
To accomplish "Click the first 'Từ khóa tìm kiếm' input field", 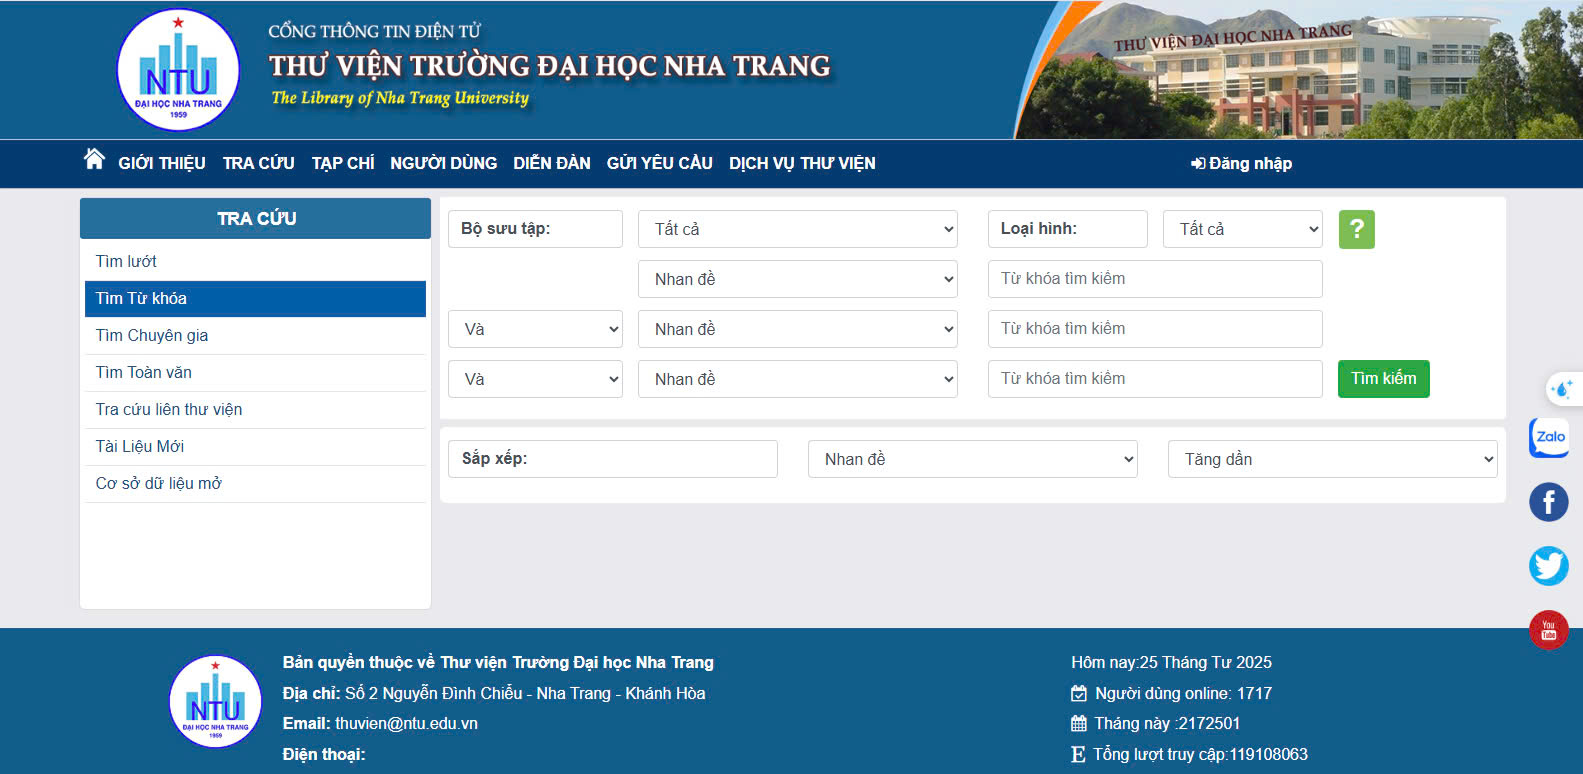I will [x=1154, y=279].
